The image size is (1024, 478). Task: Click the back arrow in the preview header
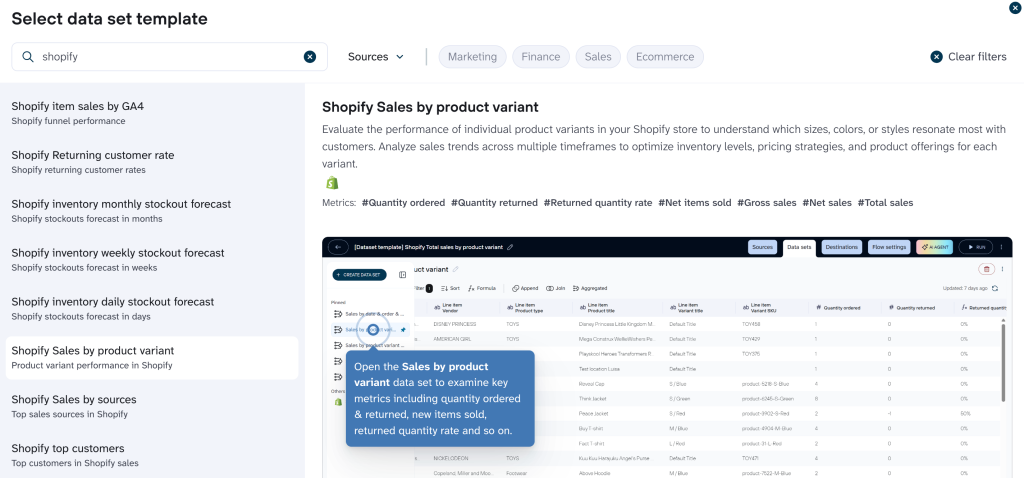pyautogui.click(x=338, y=247)
